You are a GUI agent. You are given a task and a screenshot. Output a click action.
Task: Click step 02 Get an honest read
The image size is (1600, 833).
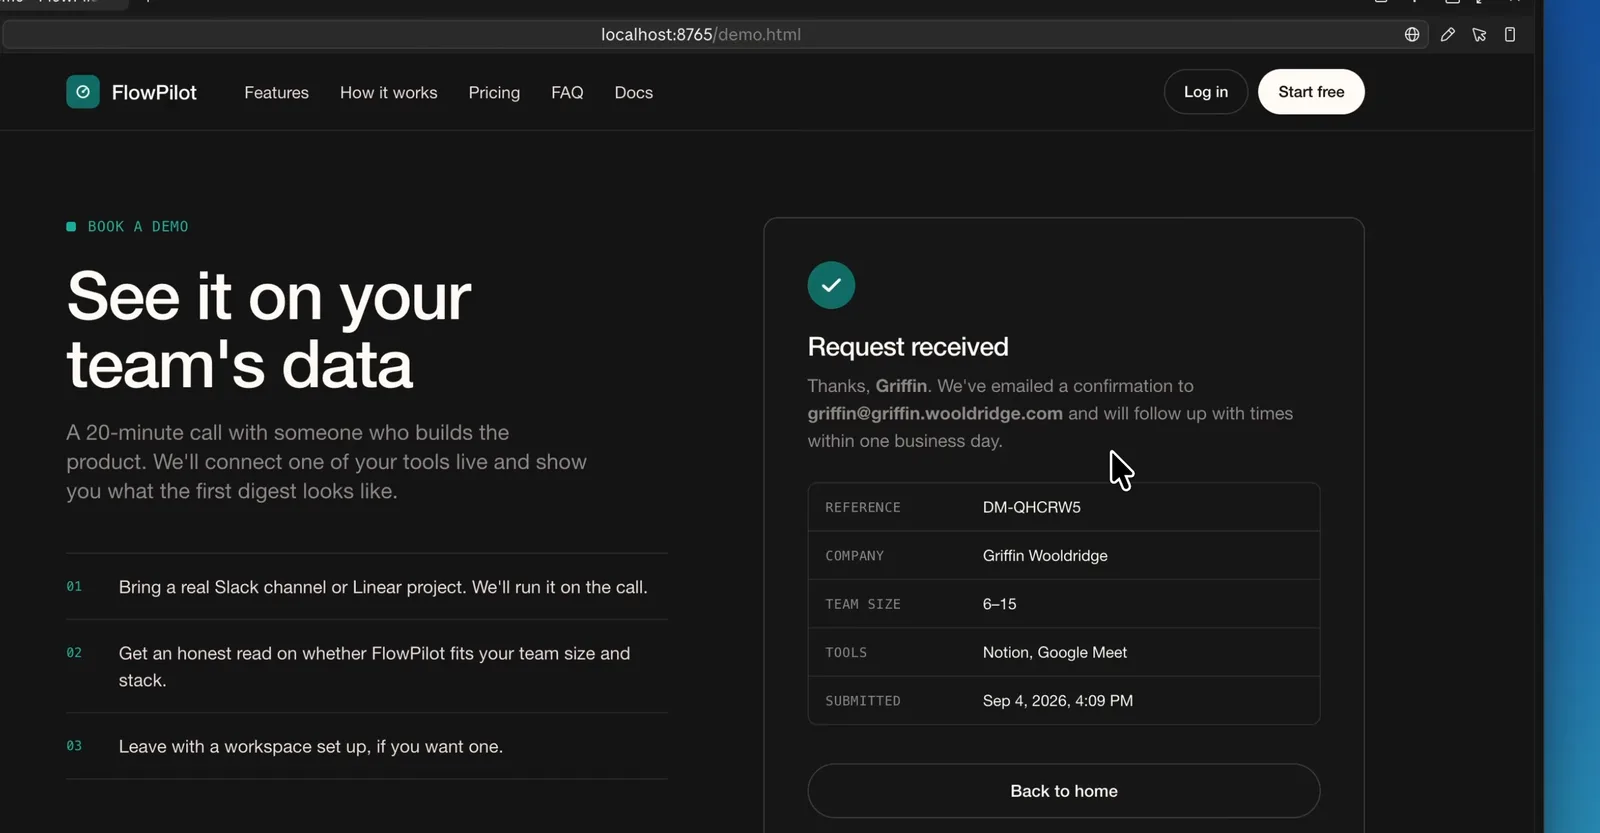367,666
